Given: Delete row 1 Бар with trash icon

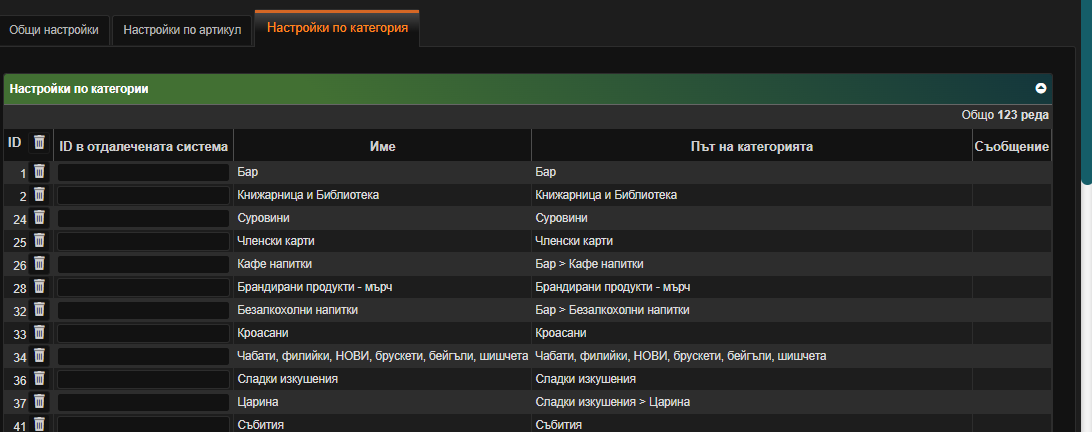Looking at the screenshot, I should [39, 171].
